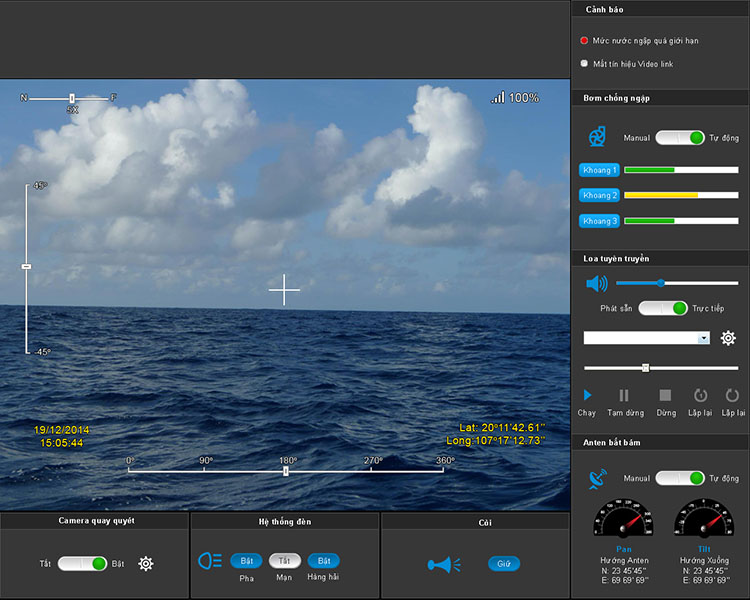Open loudspeaker settings gear

click(728, 338)
